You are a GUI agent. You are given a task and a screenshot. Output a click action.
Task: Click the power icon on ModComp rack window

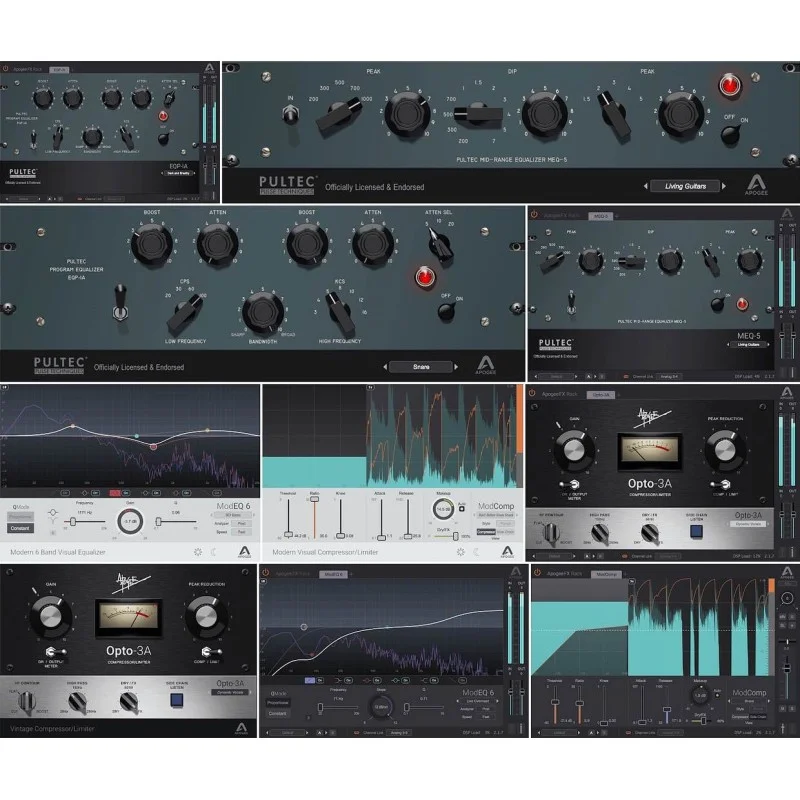coord(537,573)
